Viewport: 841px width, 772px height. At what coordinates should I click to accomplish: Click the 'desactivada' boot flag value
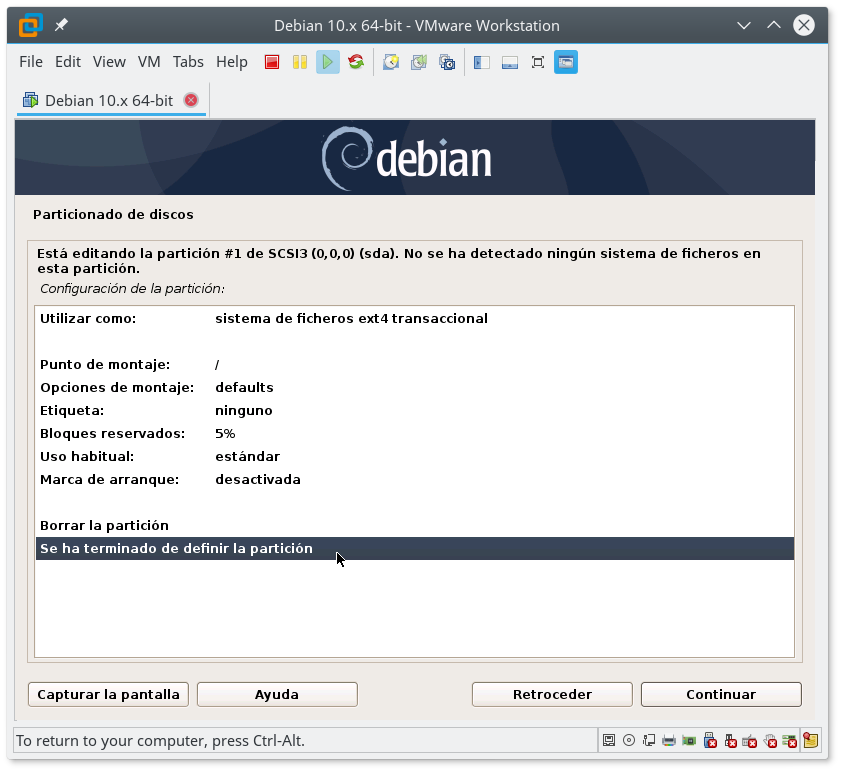click(x=258, y=480)
